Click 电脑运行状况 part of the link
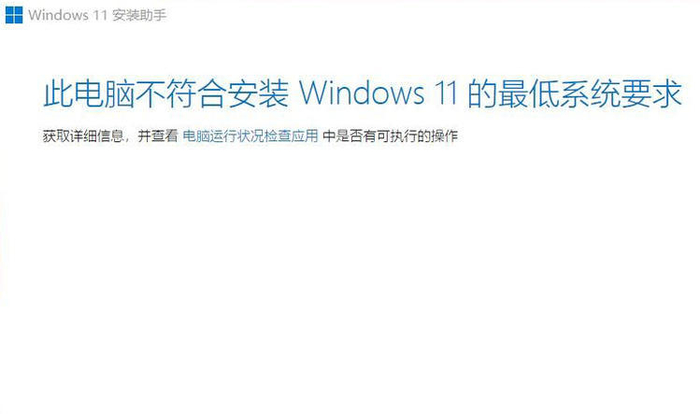The image size is (700, 414). (223, 136)
